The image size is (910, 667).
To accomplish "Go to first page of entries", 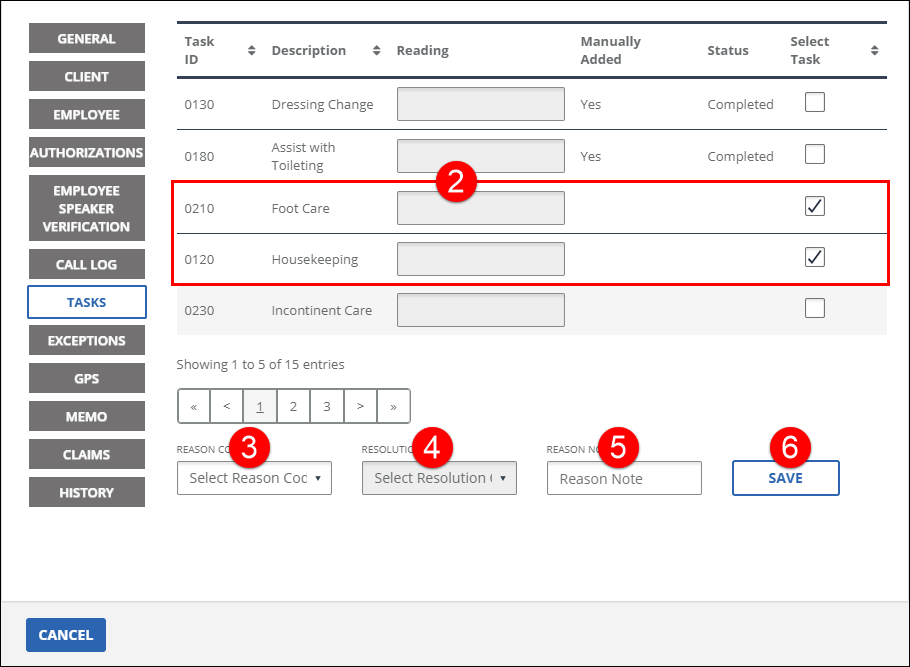I will (194, 407).
